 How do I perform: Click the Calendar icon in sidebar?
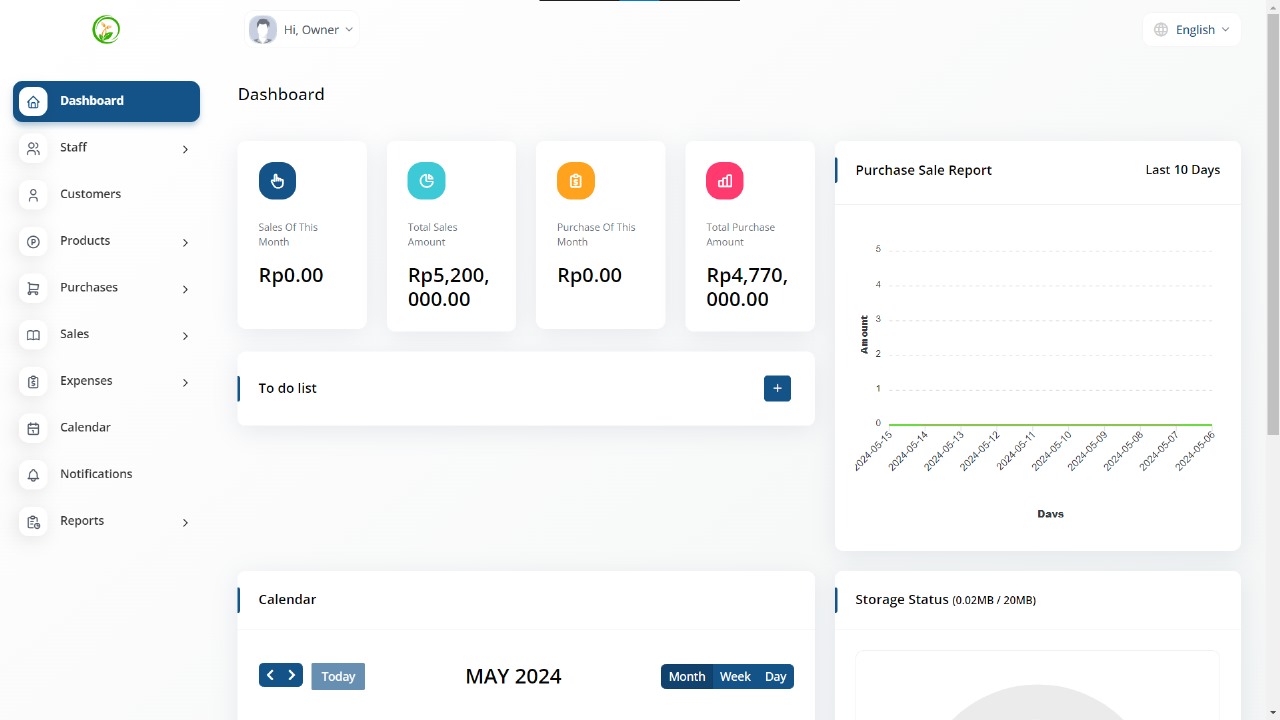pyautogui.click(x=33, y=428)
